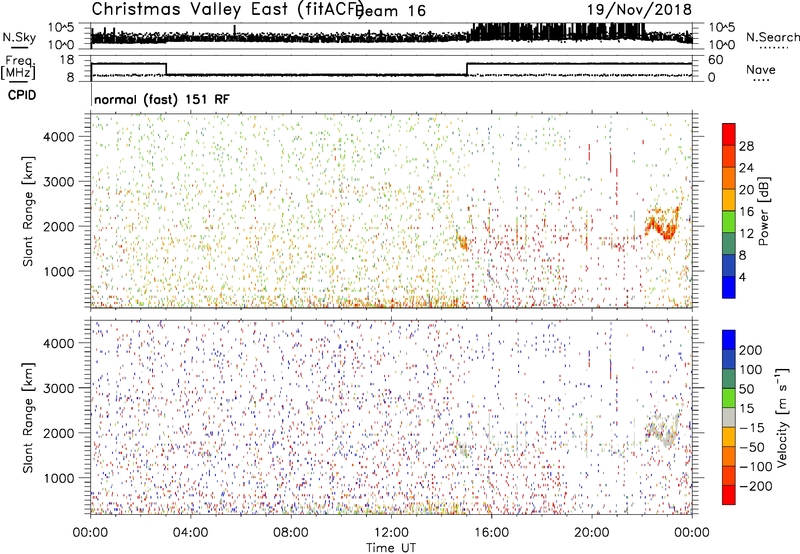Click gray -15 to 15 velocity swatch
This screenshot has width=800, height=554.
point(729,417)
